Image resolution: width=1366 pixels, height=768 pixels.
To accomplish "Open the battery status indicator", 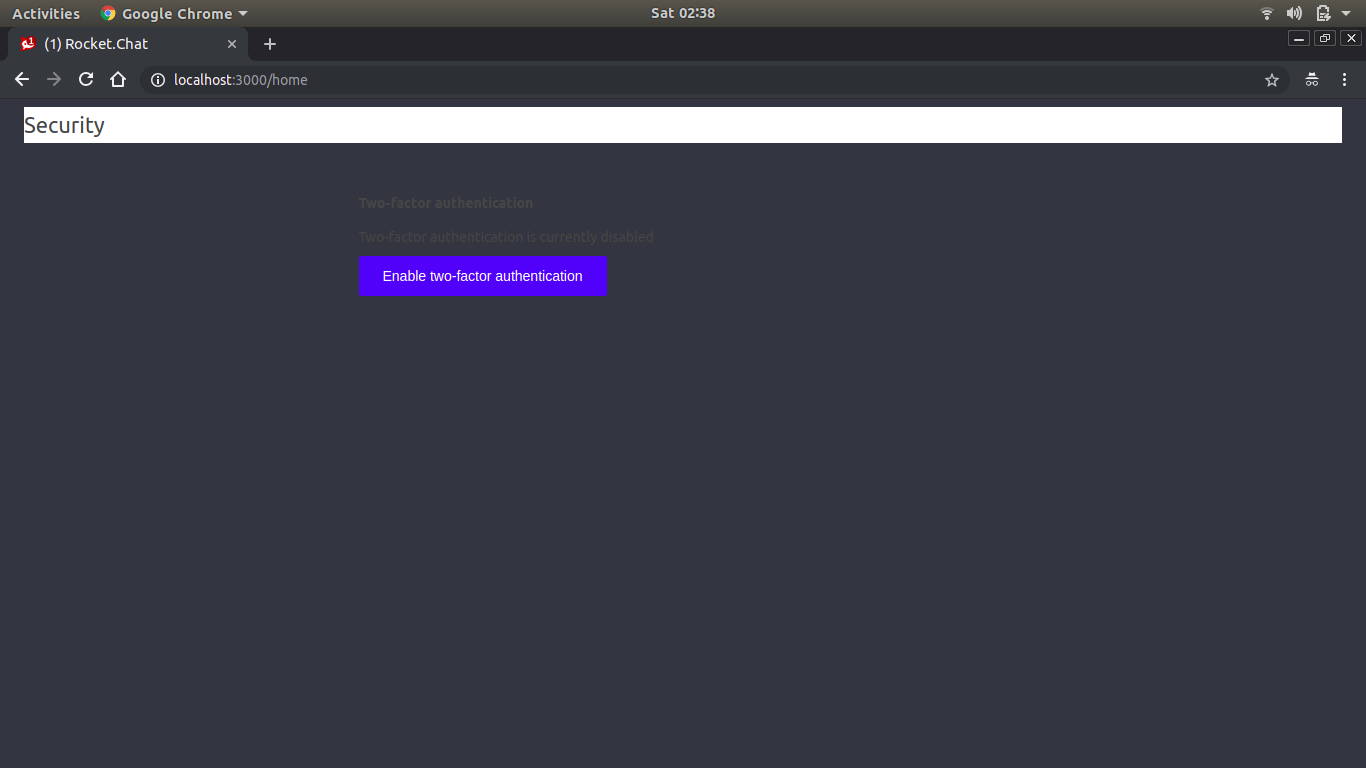I will pyautogui.click(x=1322, y=13).
